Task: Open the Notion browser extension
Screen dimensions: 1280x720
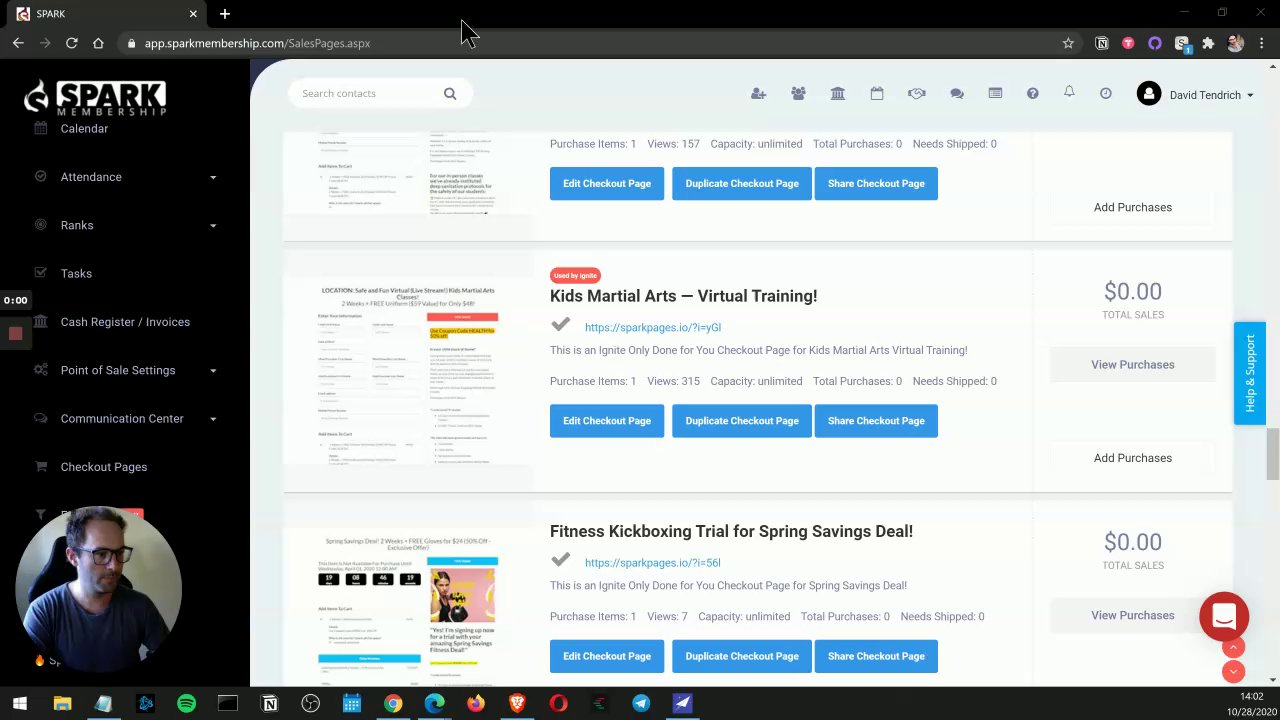Action: coord(1102,43)
